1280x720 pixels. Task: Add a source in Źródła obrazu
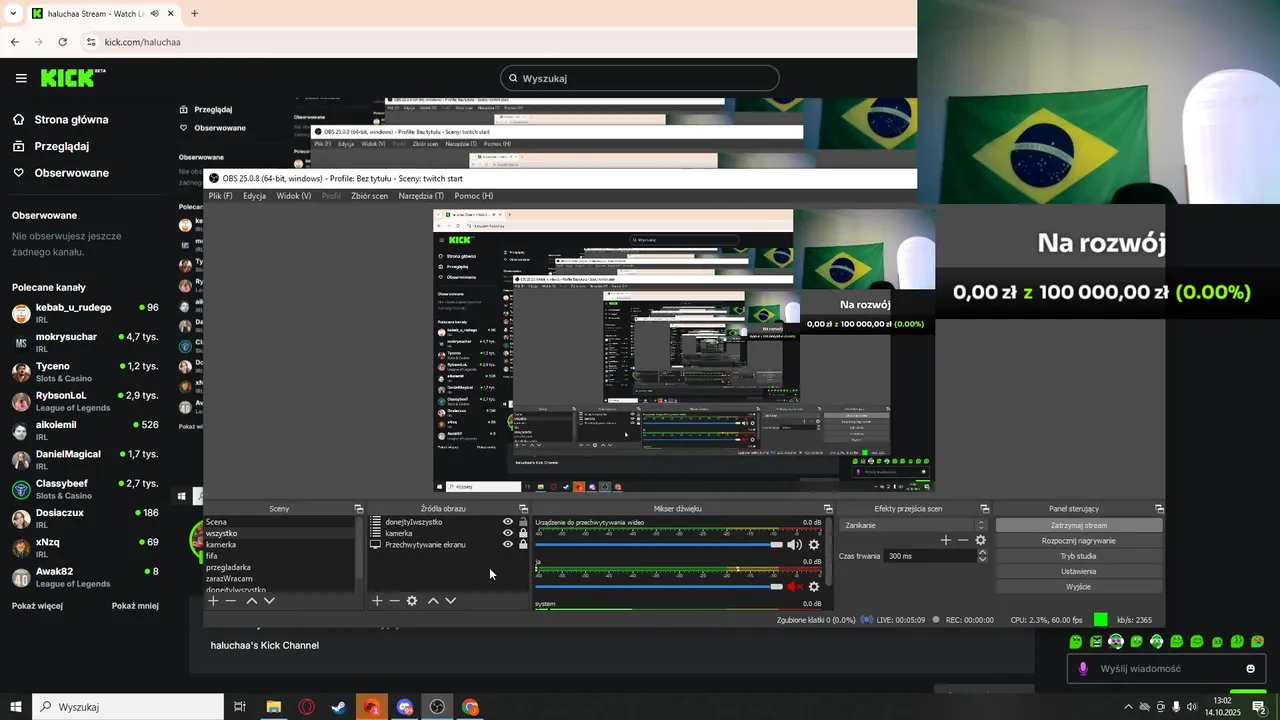tap(377, 601)
